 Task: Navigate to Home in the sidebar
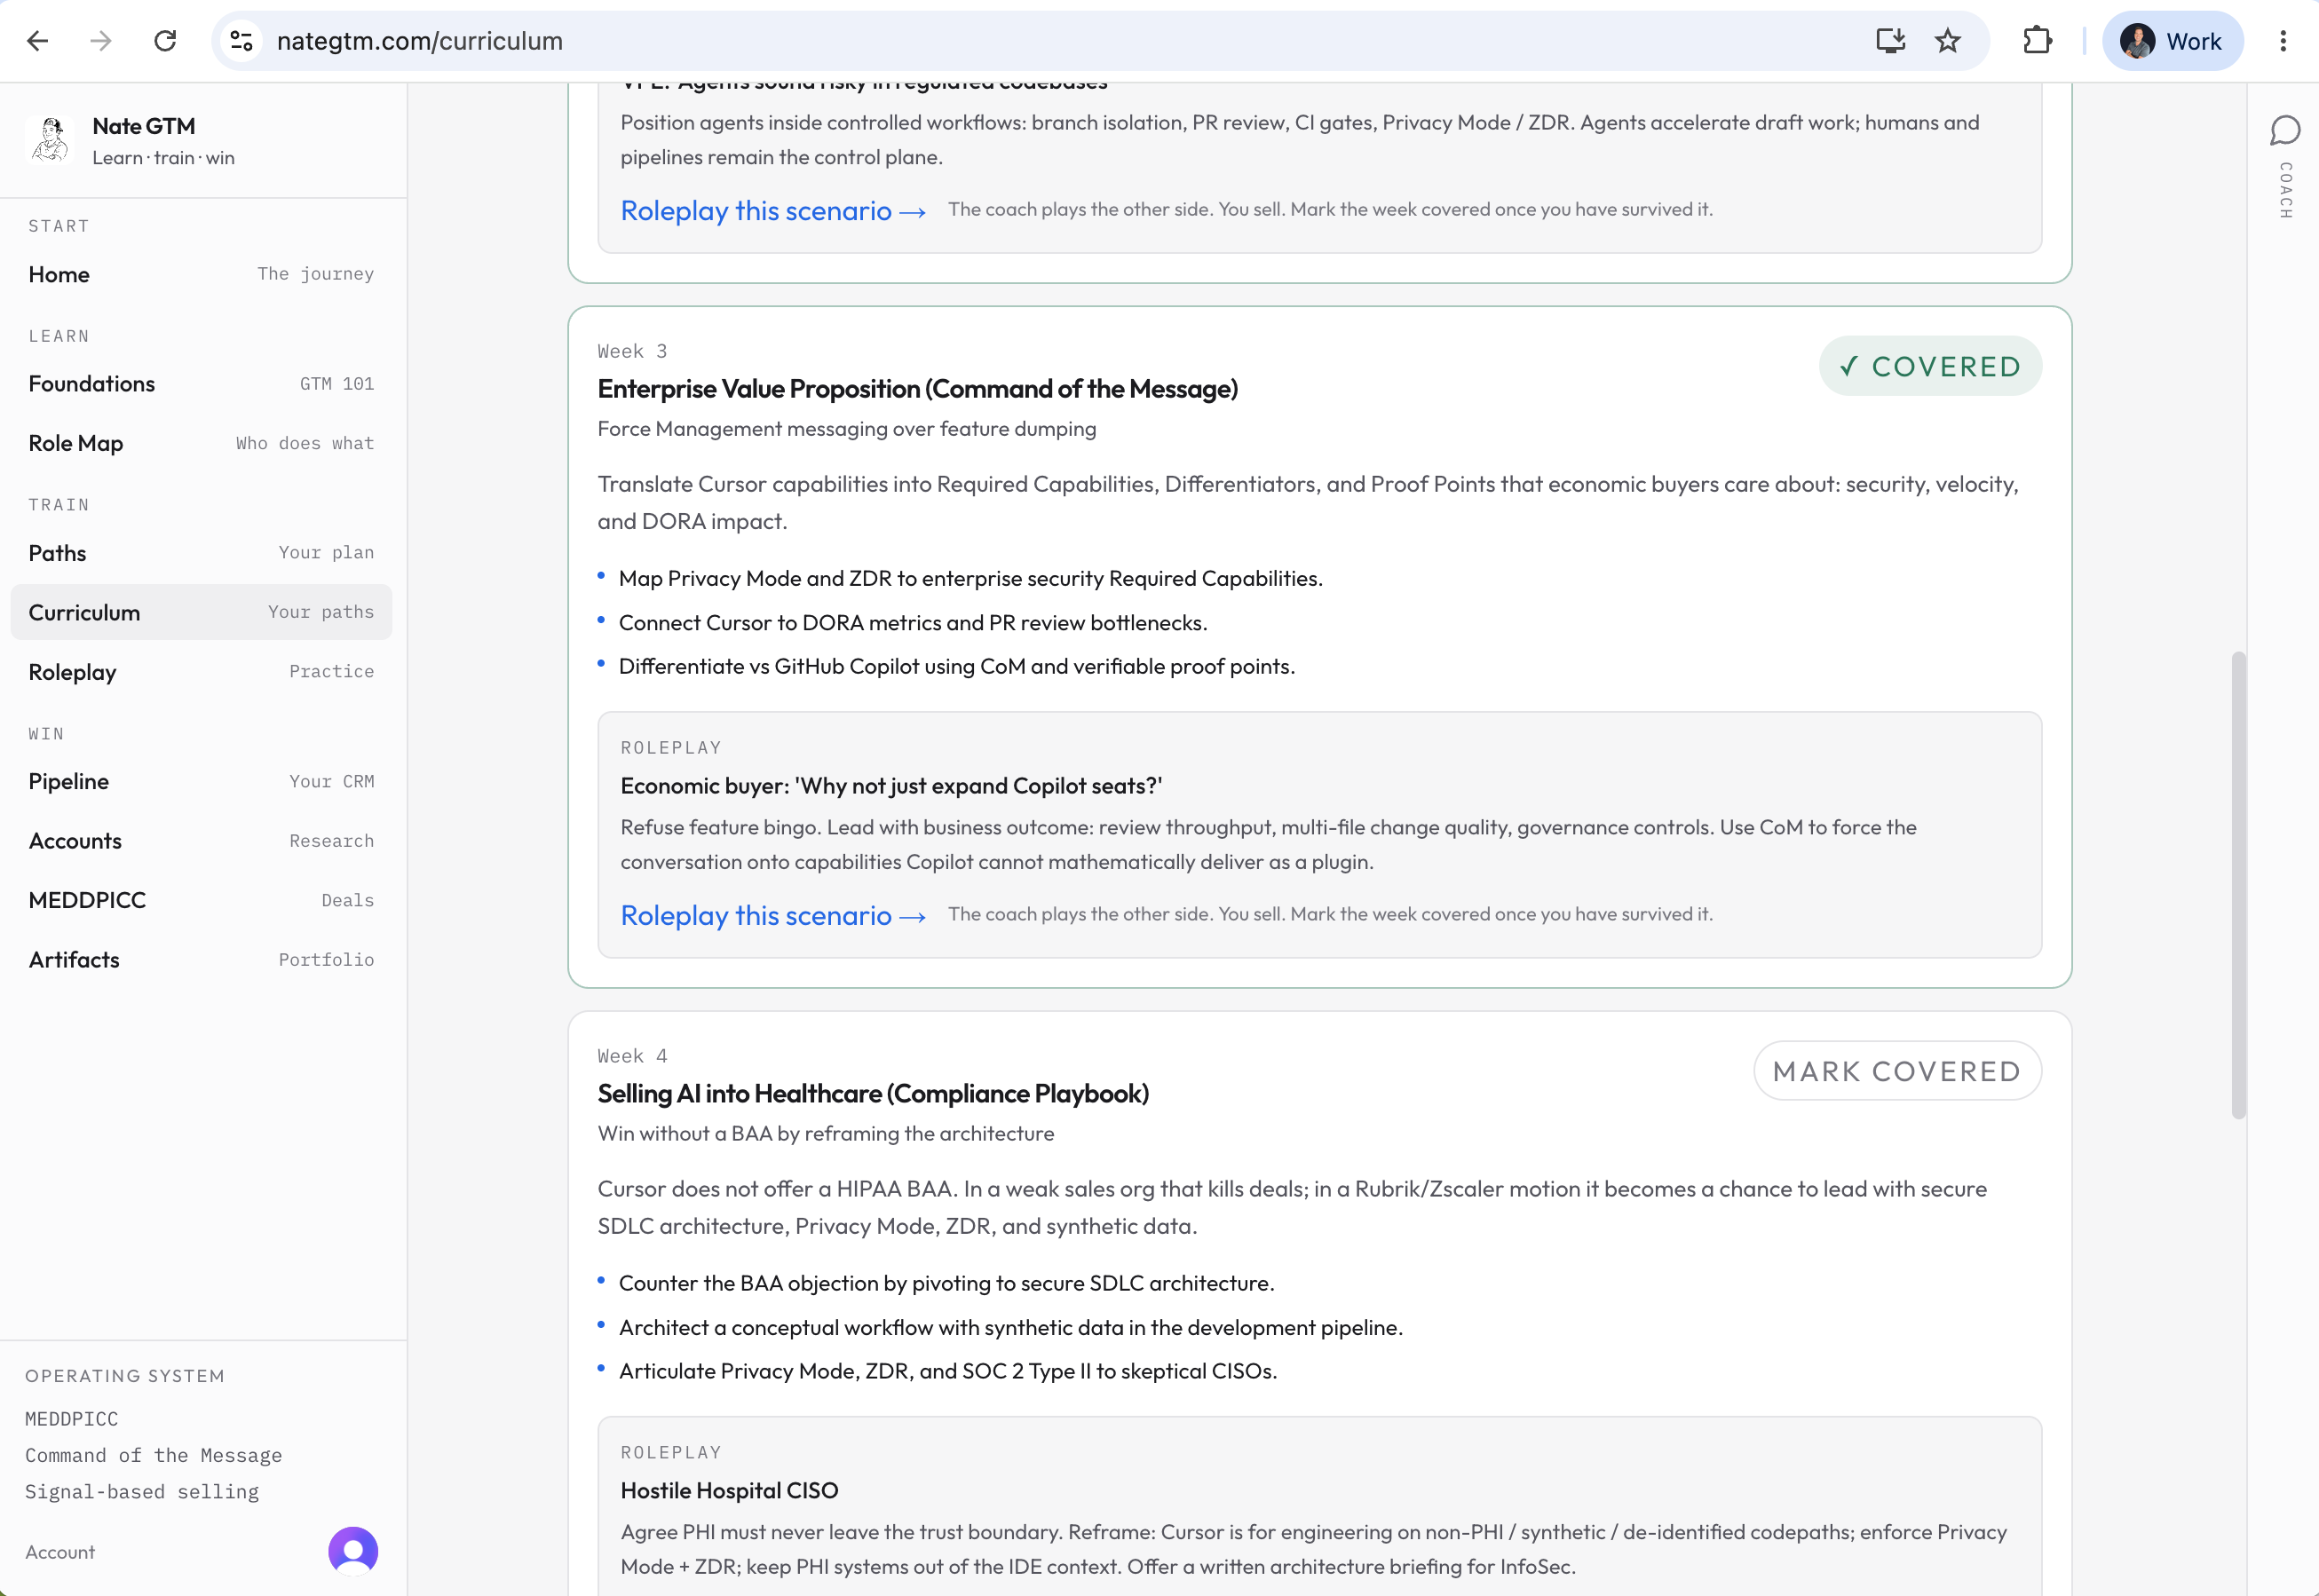point(201,274)
